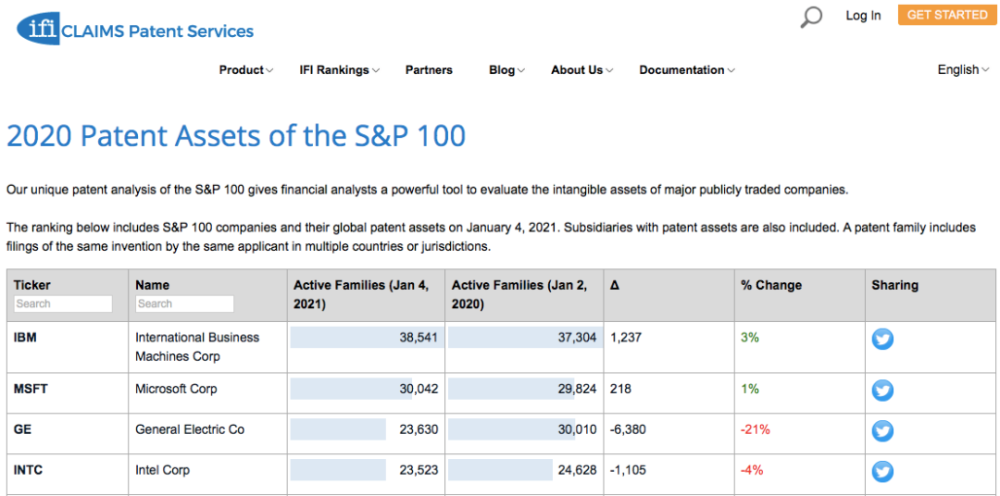Click the -6,380 delta value
This screenshot has height=496, width=1000.
coord(628,430)
